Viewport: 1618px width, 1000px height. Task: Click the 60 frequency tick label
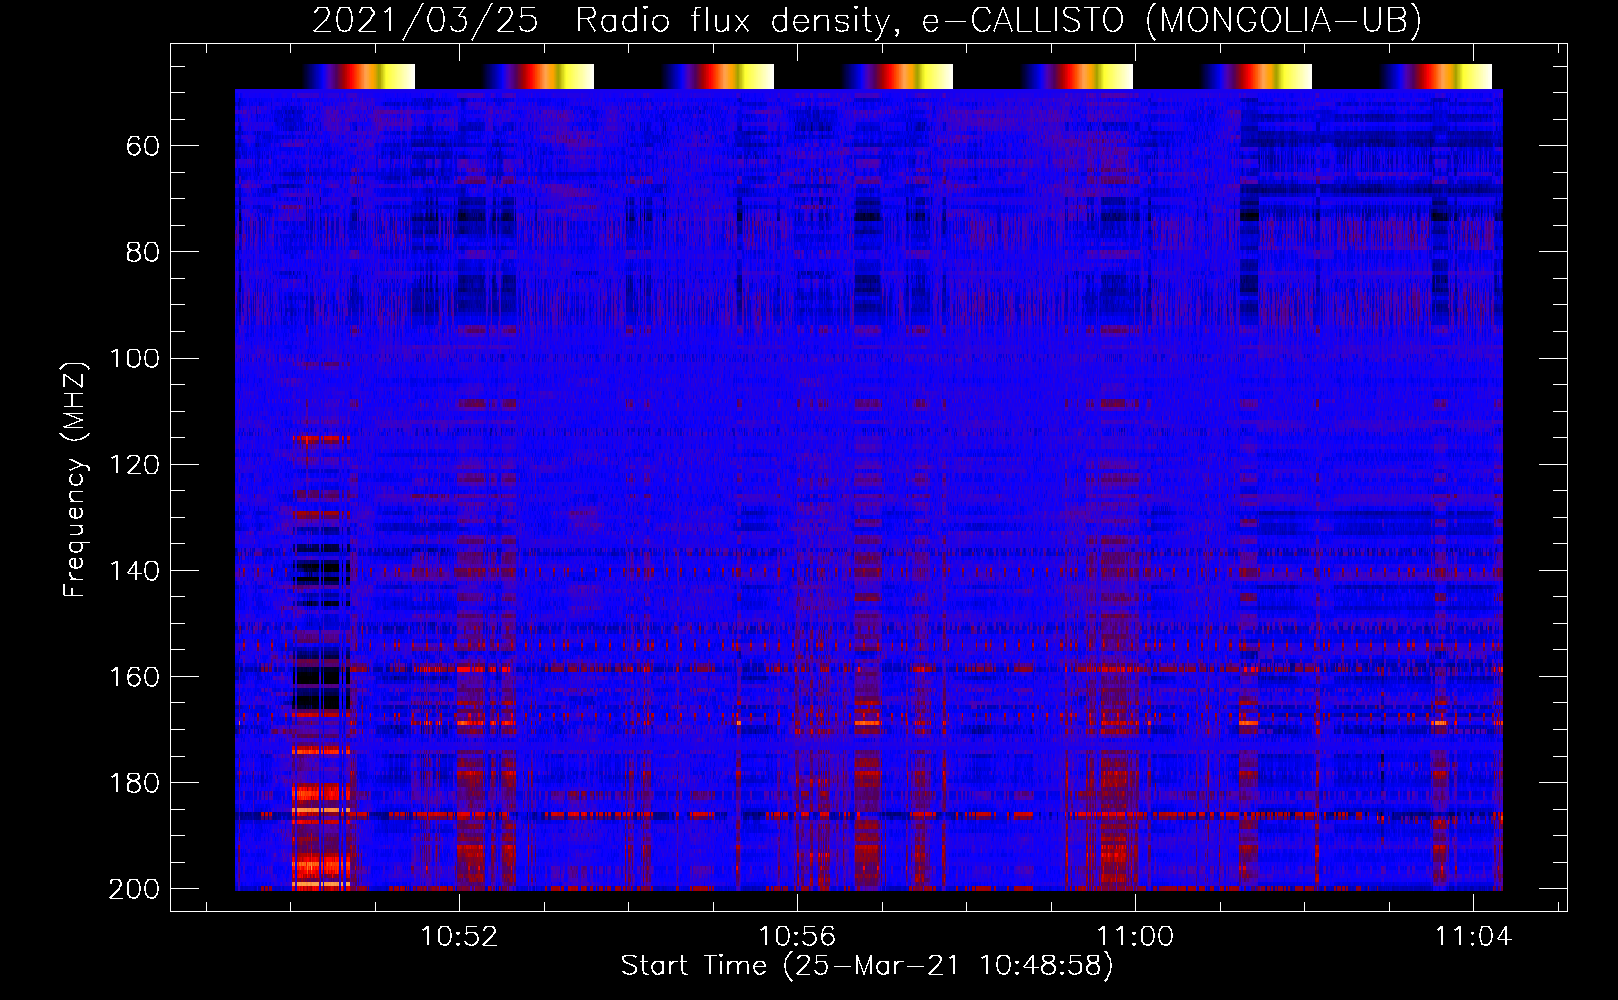coord(143,147)
